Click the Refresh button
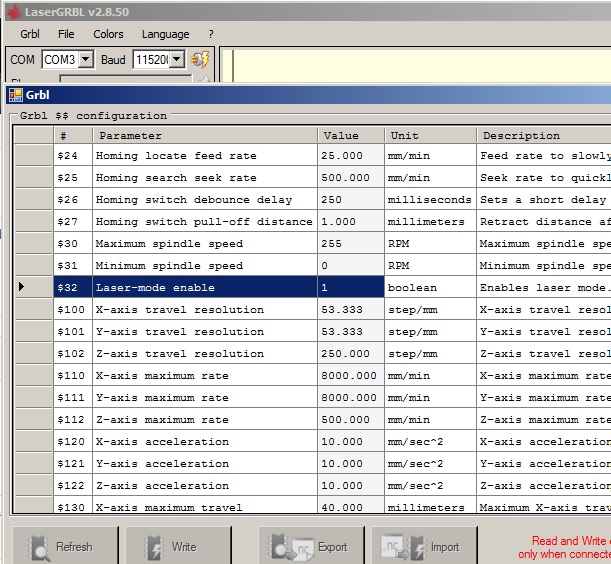611x564 pixels. (x=65, y=546)
